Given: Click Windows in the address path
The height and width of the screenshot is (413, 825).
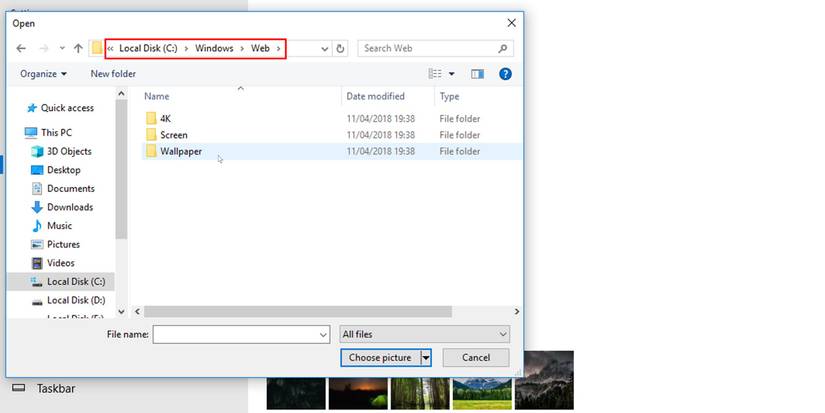Looking at the screenshot, I should click(214, 48).
